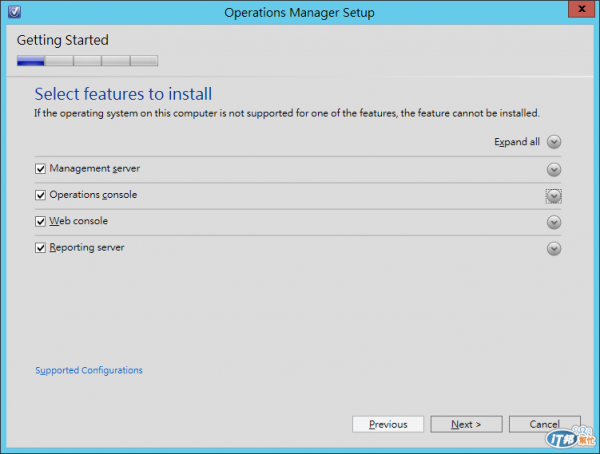Click the Select features to install heading

click(x=123, y=94)
